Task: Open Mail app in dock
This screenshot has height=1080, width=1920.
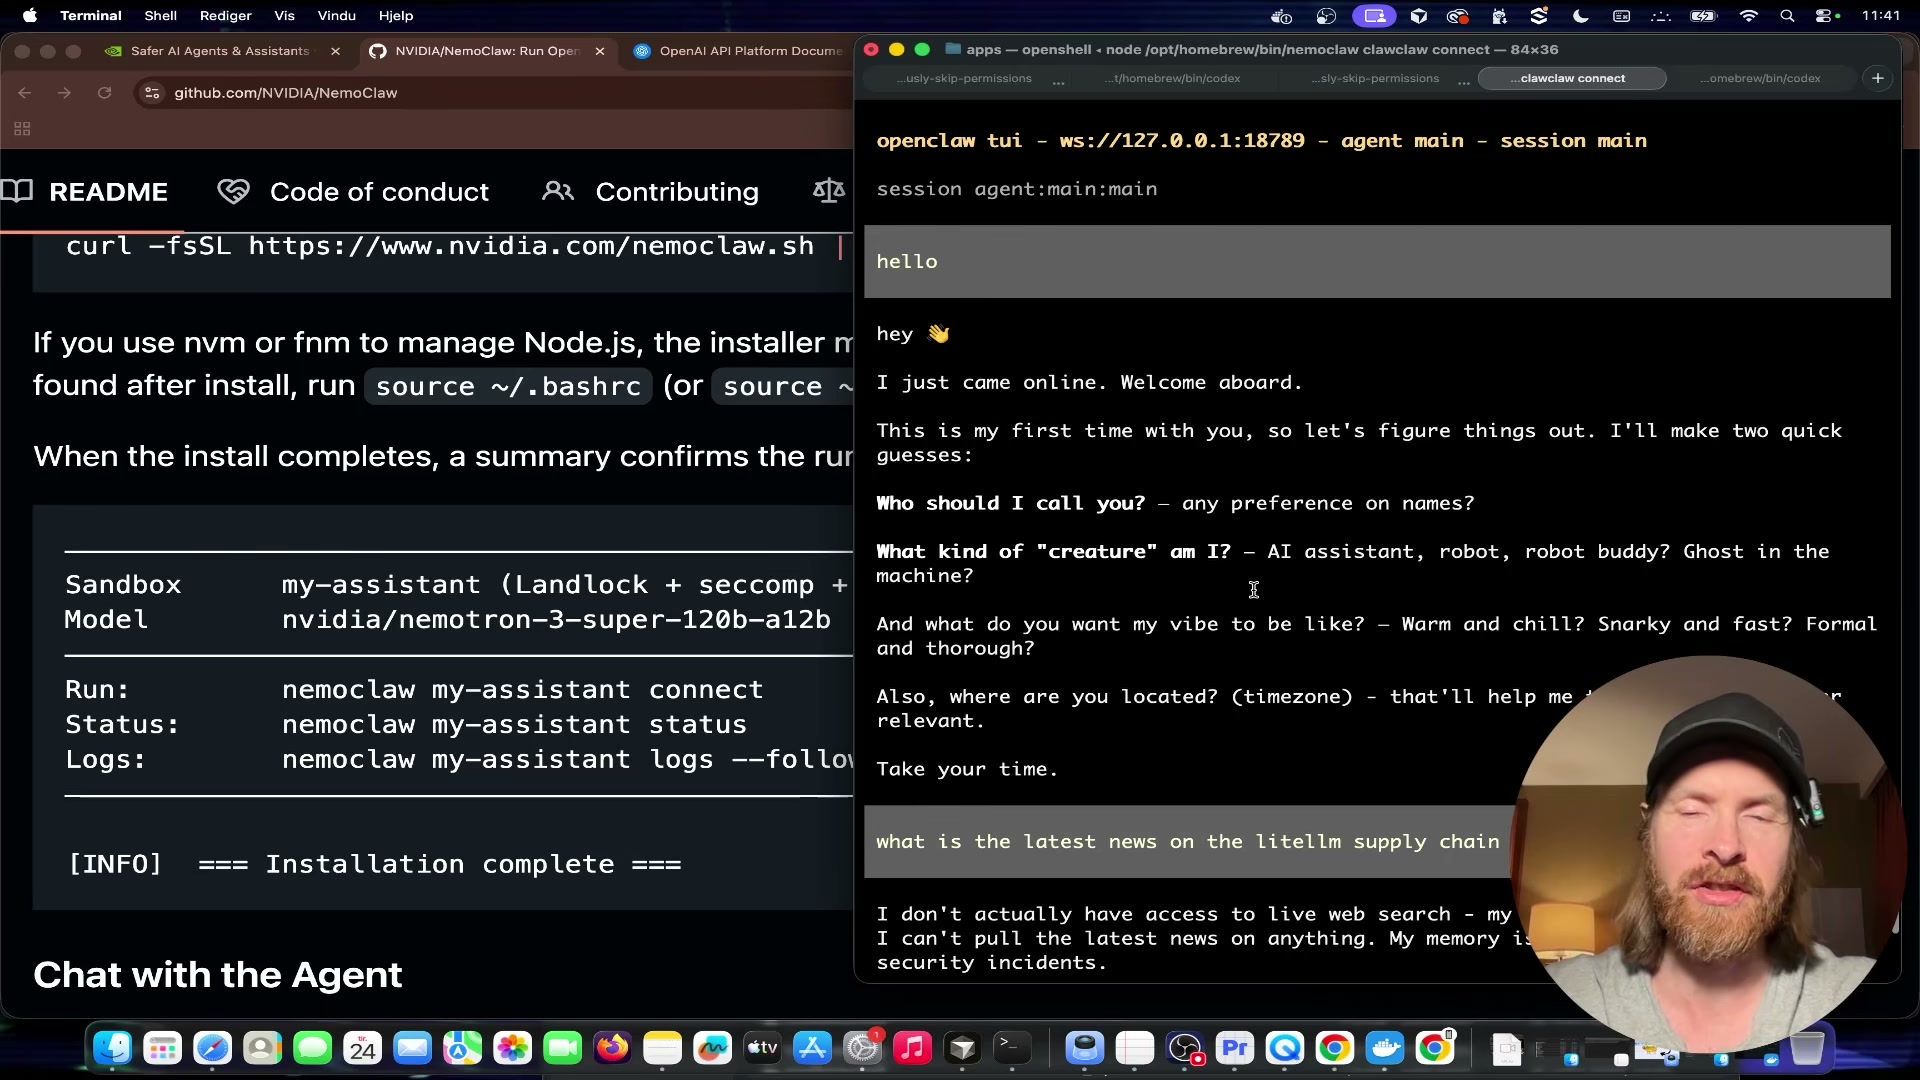Action: pyautogui.click(x=412, y=1048)
